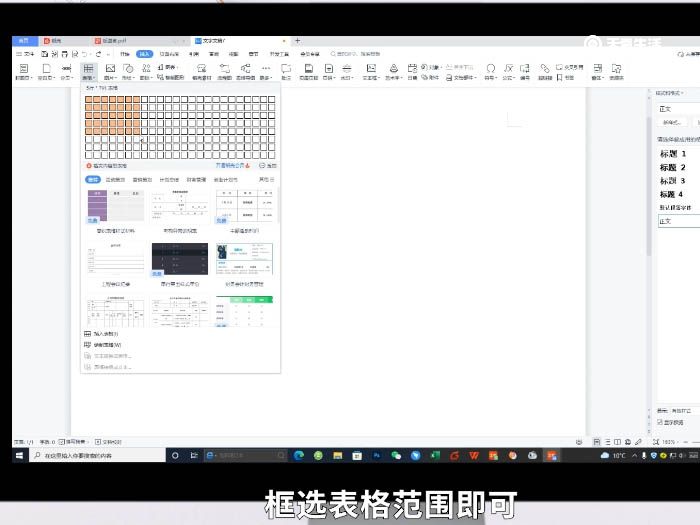Image resolution: width=700 pixels, height=525 pixels.
Task: Click the green-header table template thumbnail
Action: coord(244,311)
